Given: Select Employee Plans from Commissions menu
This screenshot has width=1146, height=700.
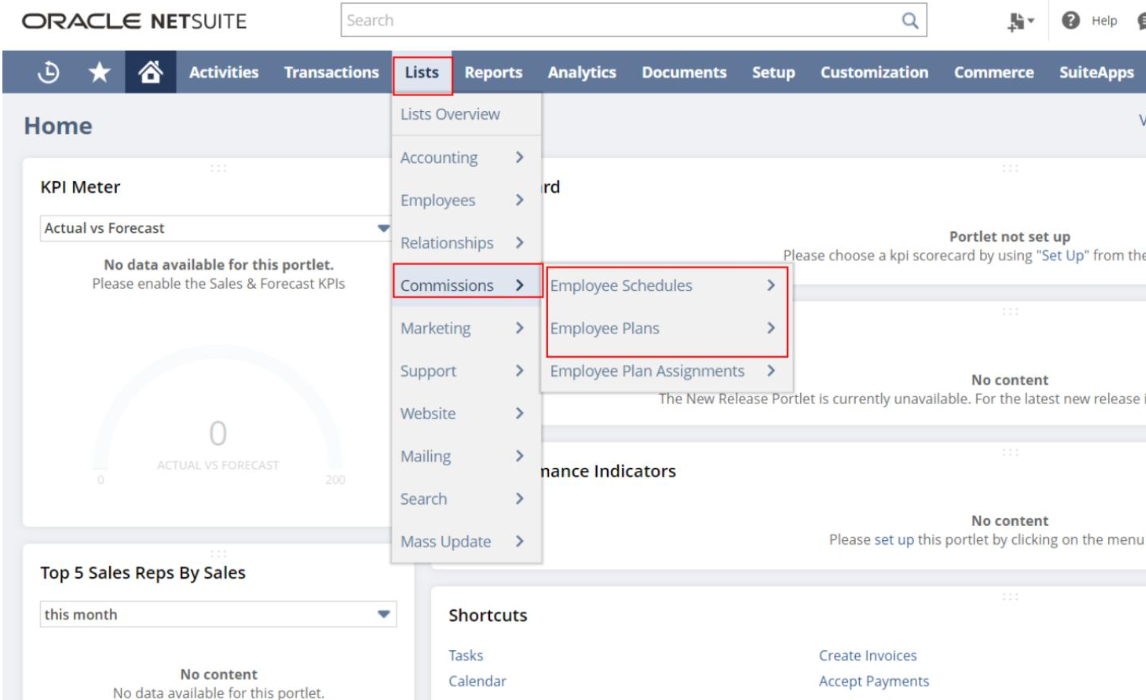Looking at the screenshot, I should click(605, 330).
